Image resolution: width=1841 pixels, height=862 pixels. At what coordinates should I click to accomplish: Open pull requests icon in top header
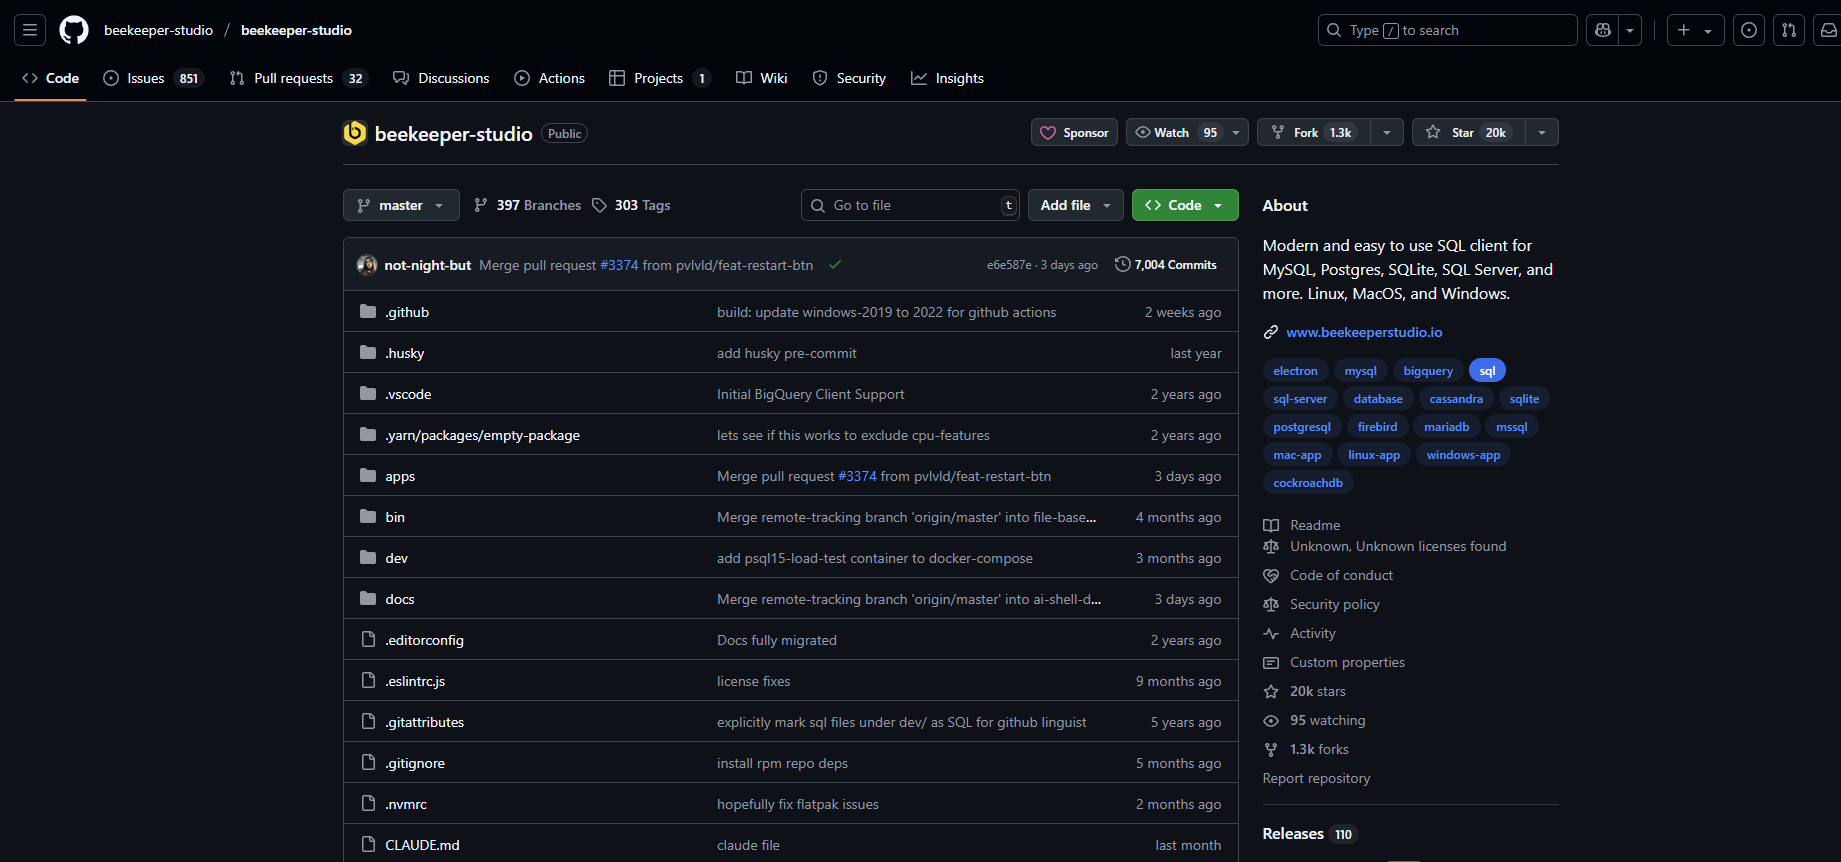pyautogui.click(x=1789, y=30)
